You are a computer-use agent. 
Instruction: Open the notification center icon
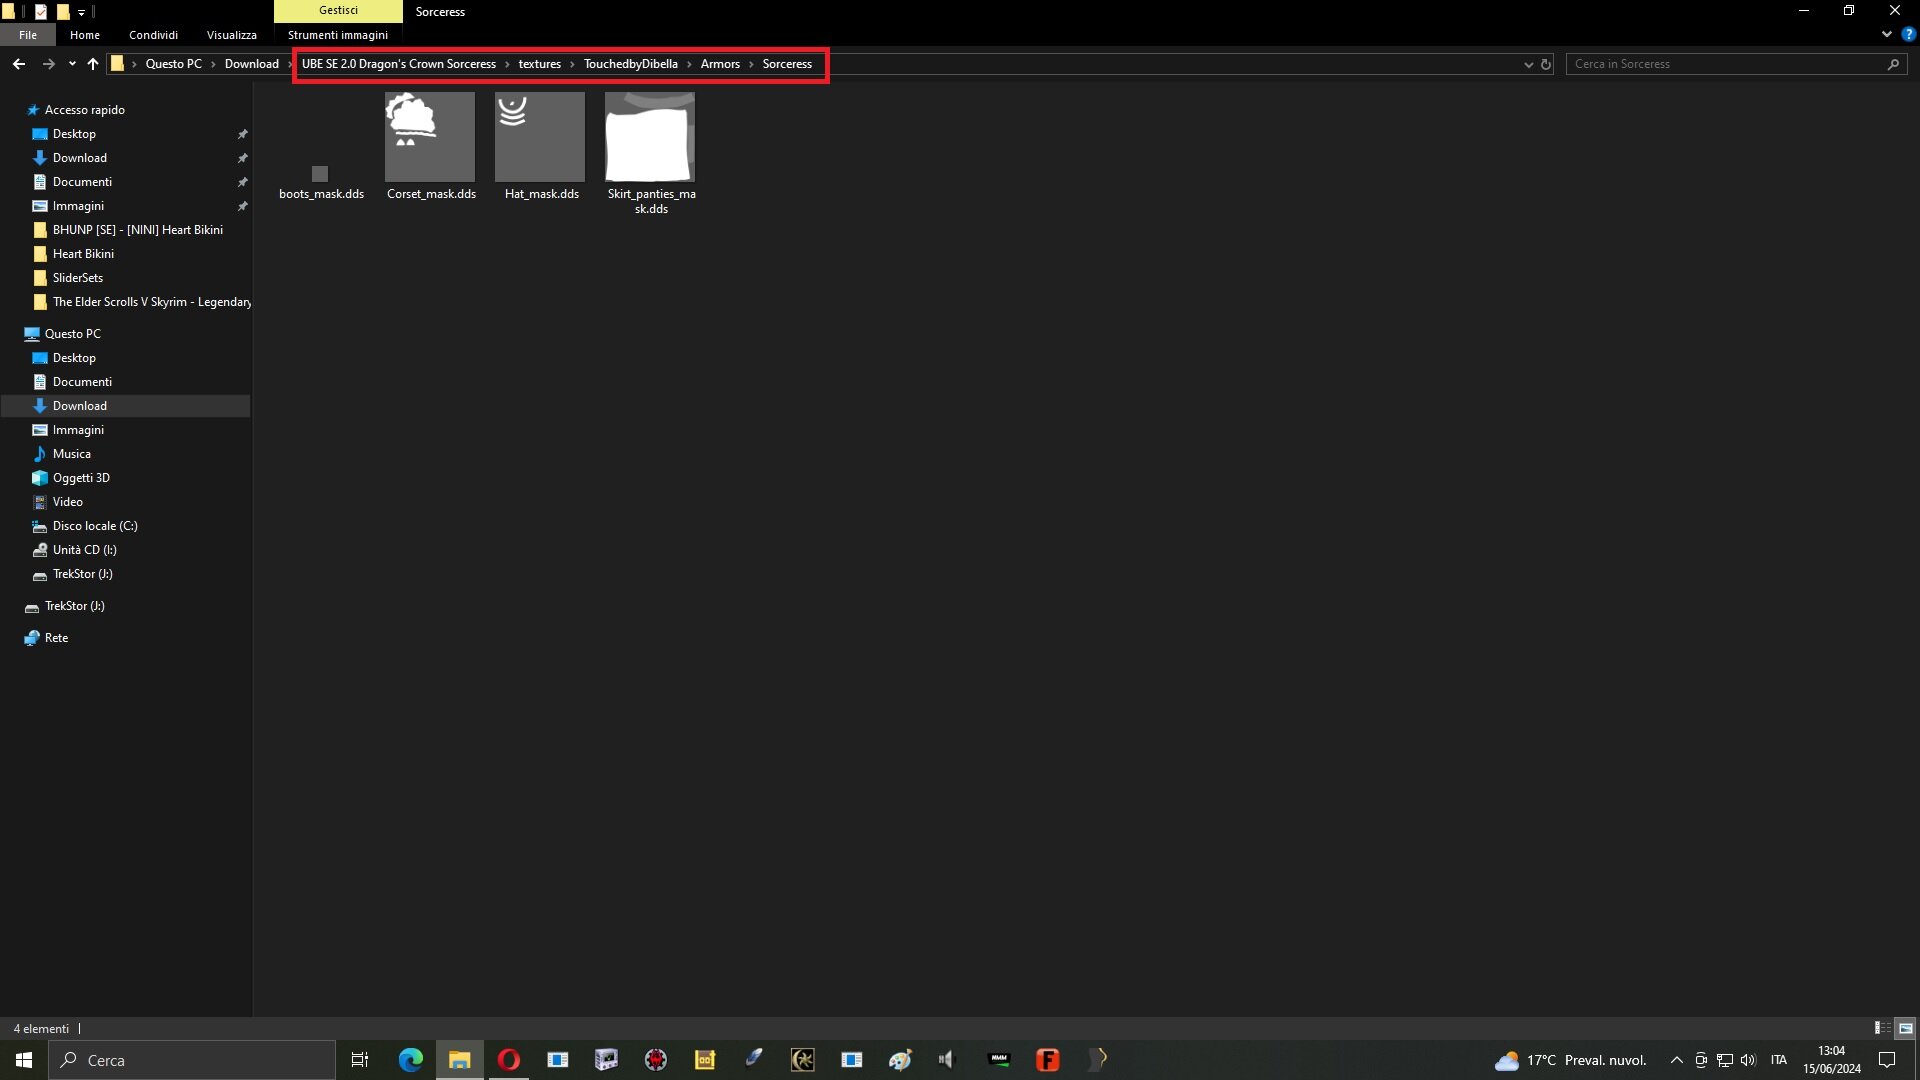tap(1887, 1060)
